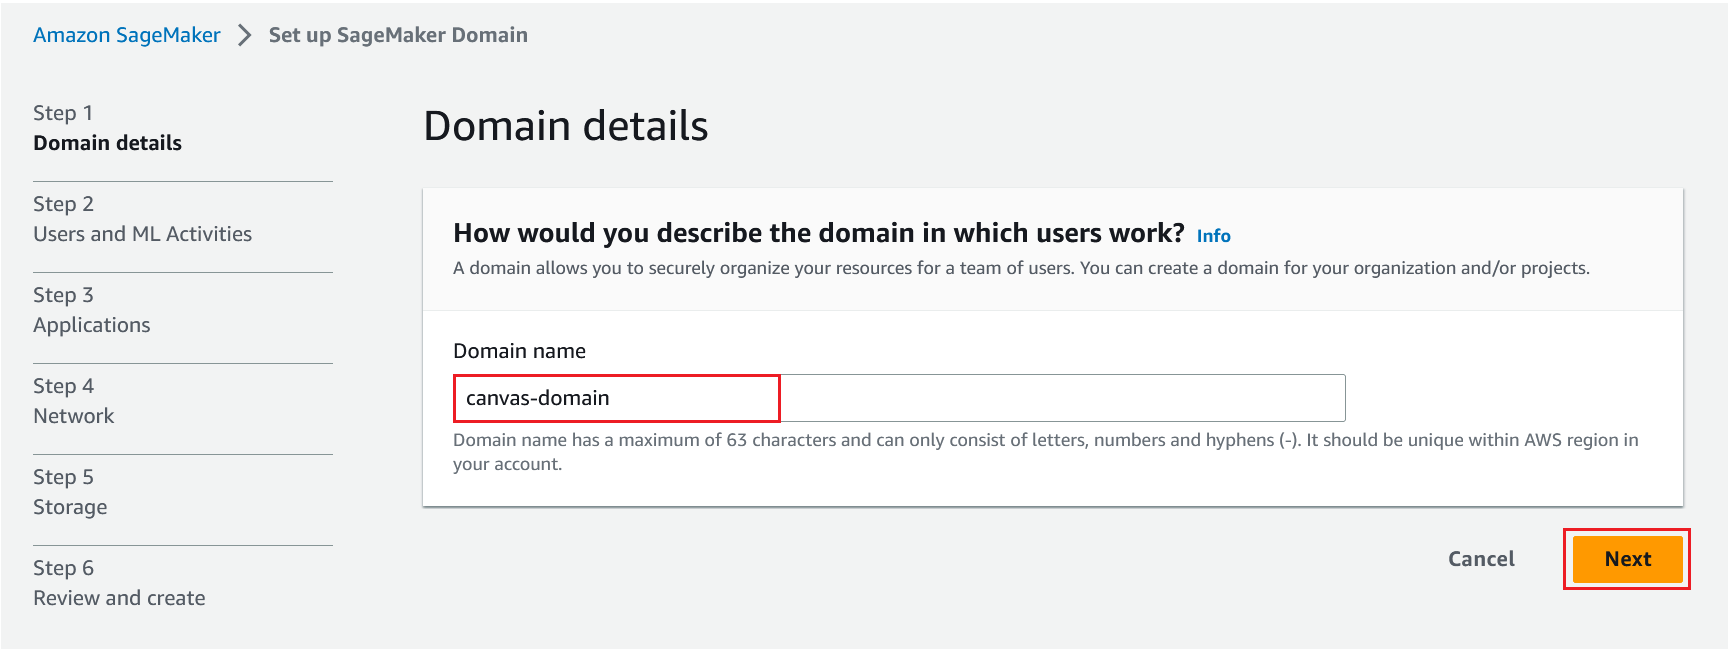
Task: Click the Domain name field label
Action: [x=519, y=351]
